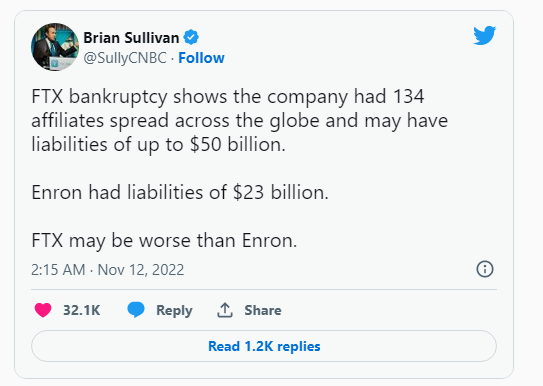
Task: Click the share upload arrow icon
Action: 224,310
